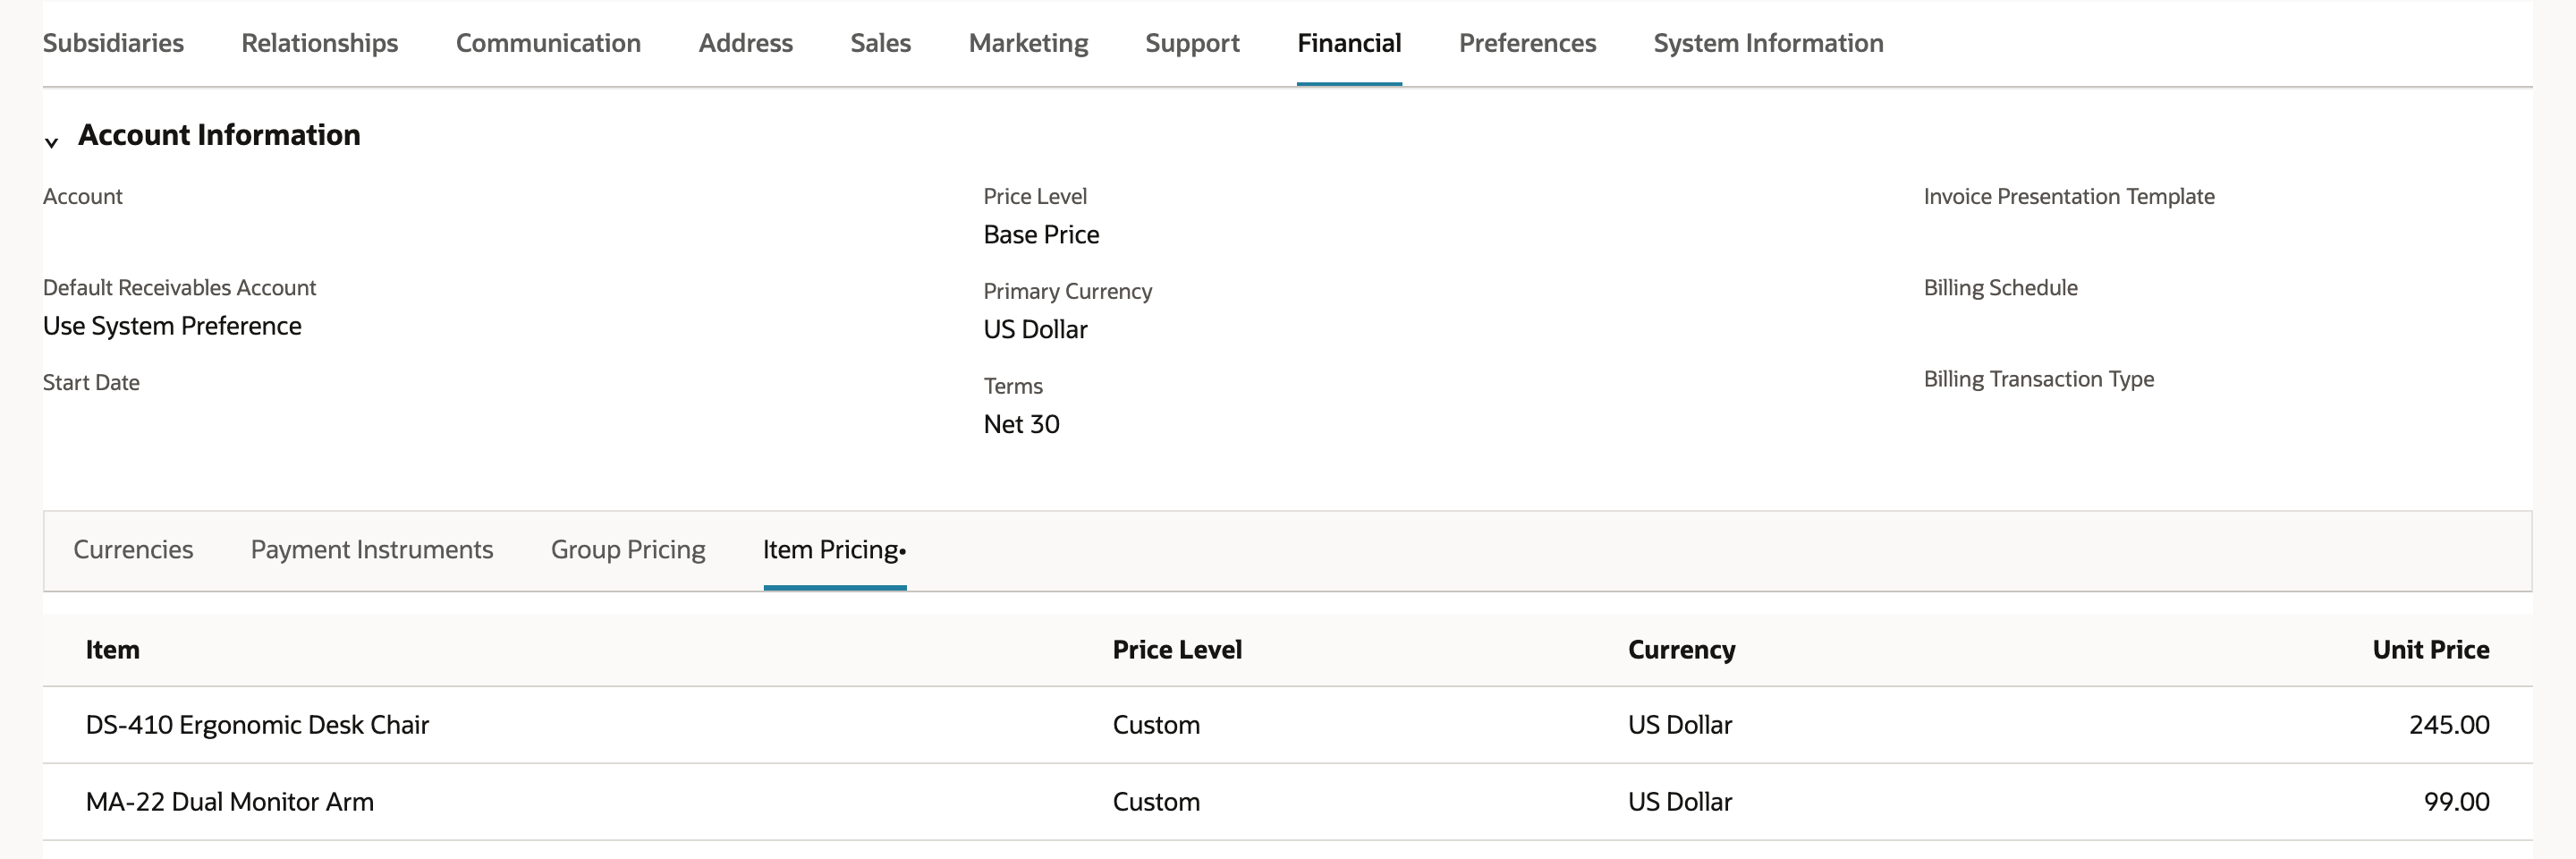Viewport: 2576px width, 859px height.
Task: Click the 245.00 unit price cell
Action: (x=2449, y=724)
